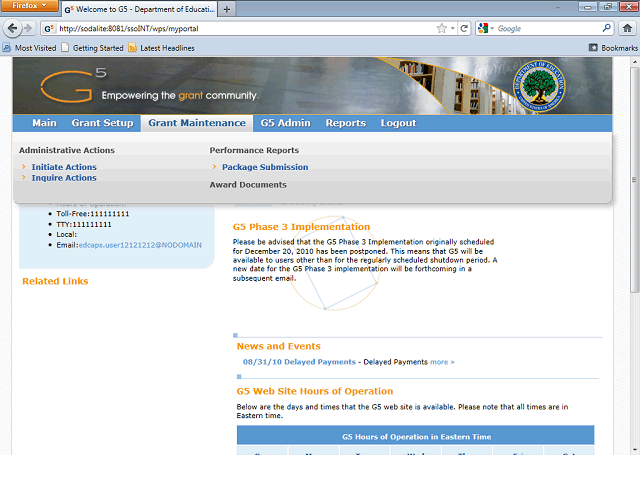
Task: Select the Welcome to G5 browser tab
Action: (x=140, y=9)
